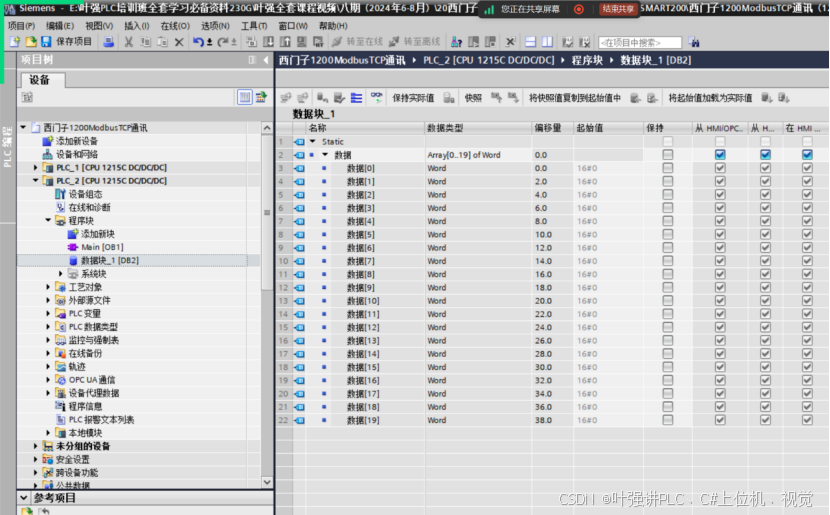Split editor space horizontally
Viewport: 830px width, 515px height.
click(x=530, y=42)
